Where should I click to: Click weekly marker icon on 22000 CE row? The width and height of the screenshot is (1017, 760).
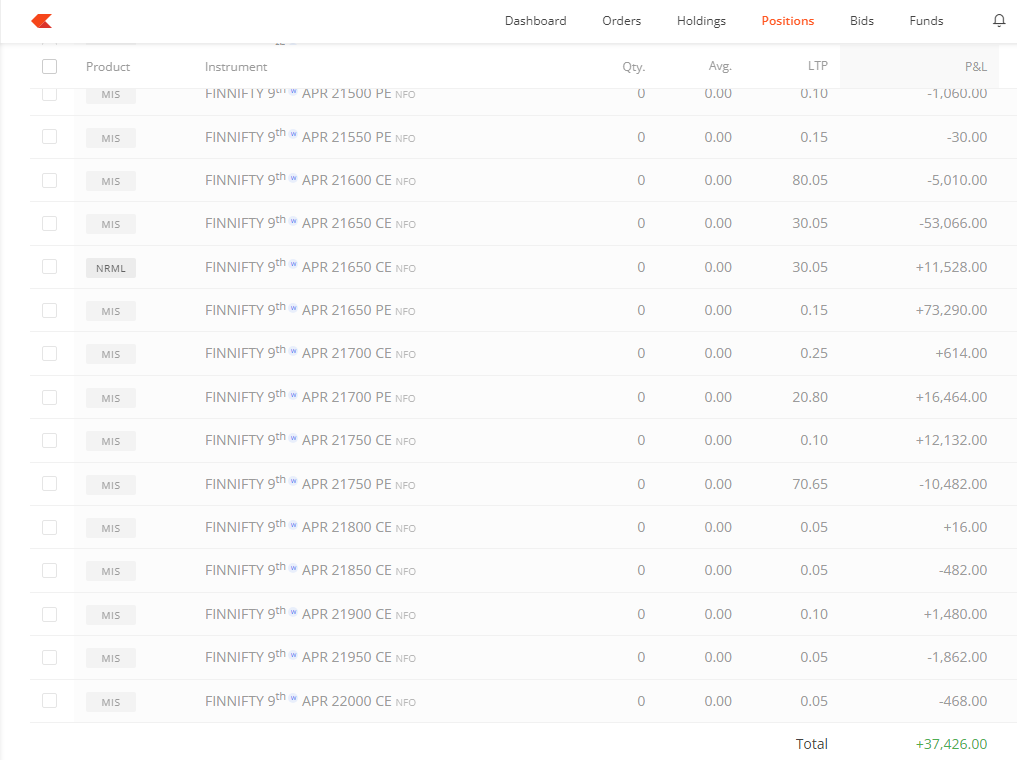293,698
